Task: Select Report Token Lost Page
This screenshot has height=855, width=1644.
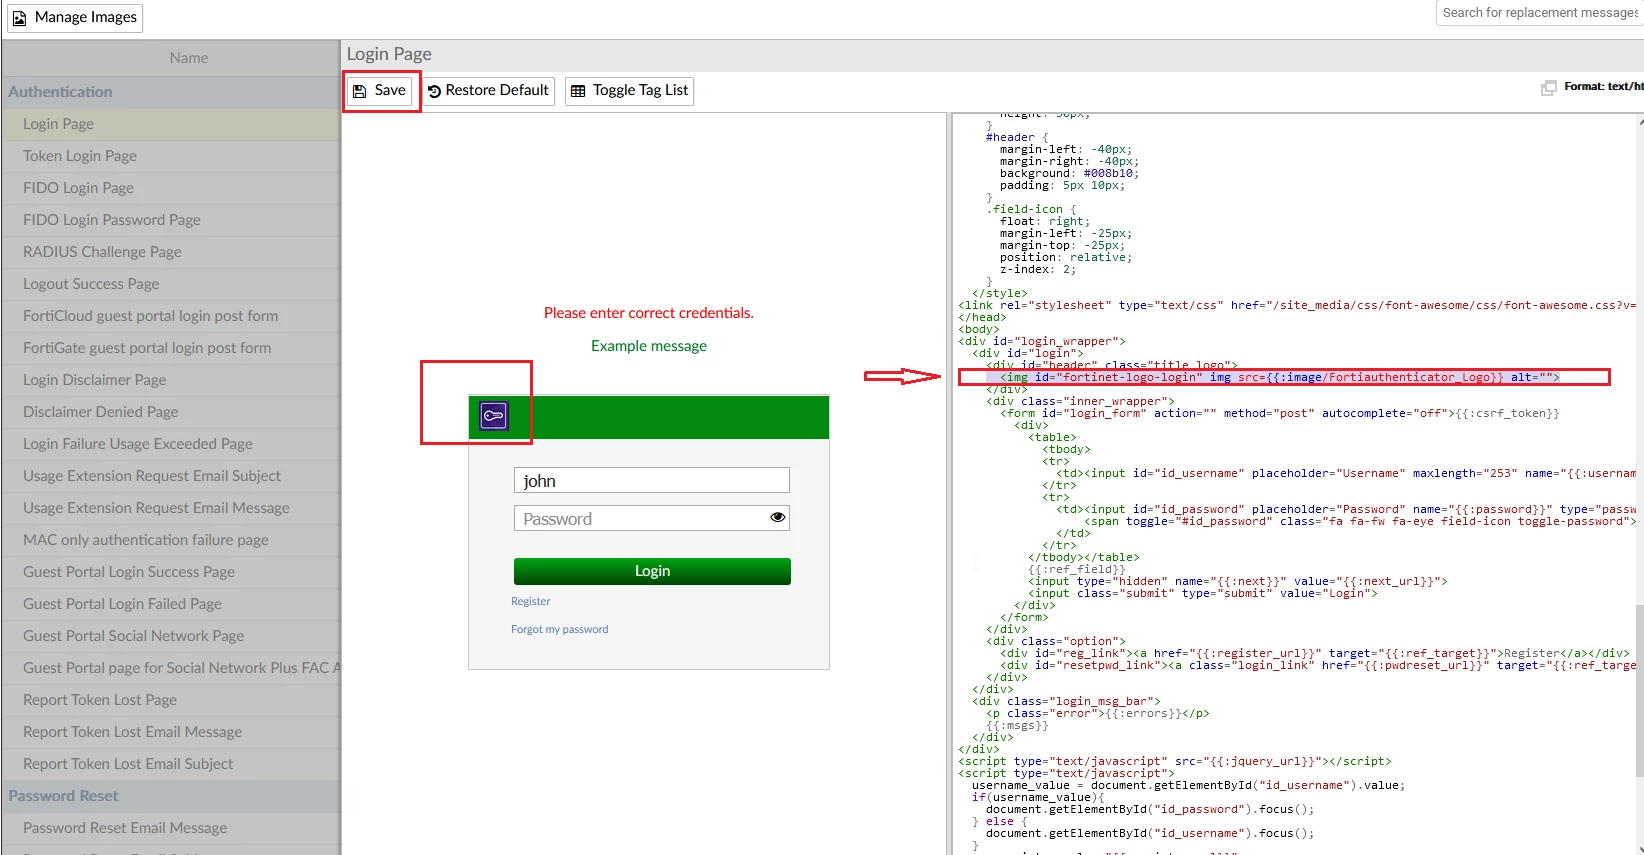Action: pos(171,700)
